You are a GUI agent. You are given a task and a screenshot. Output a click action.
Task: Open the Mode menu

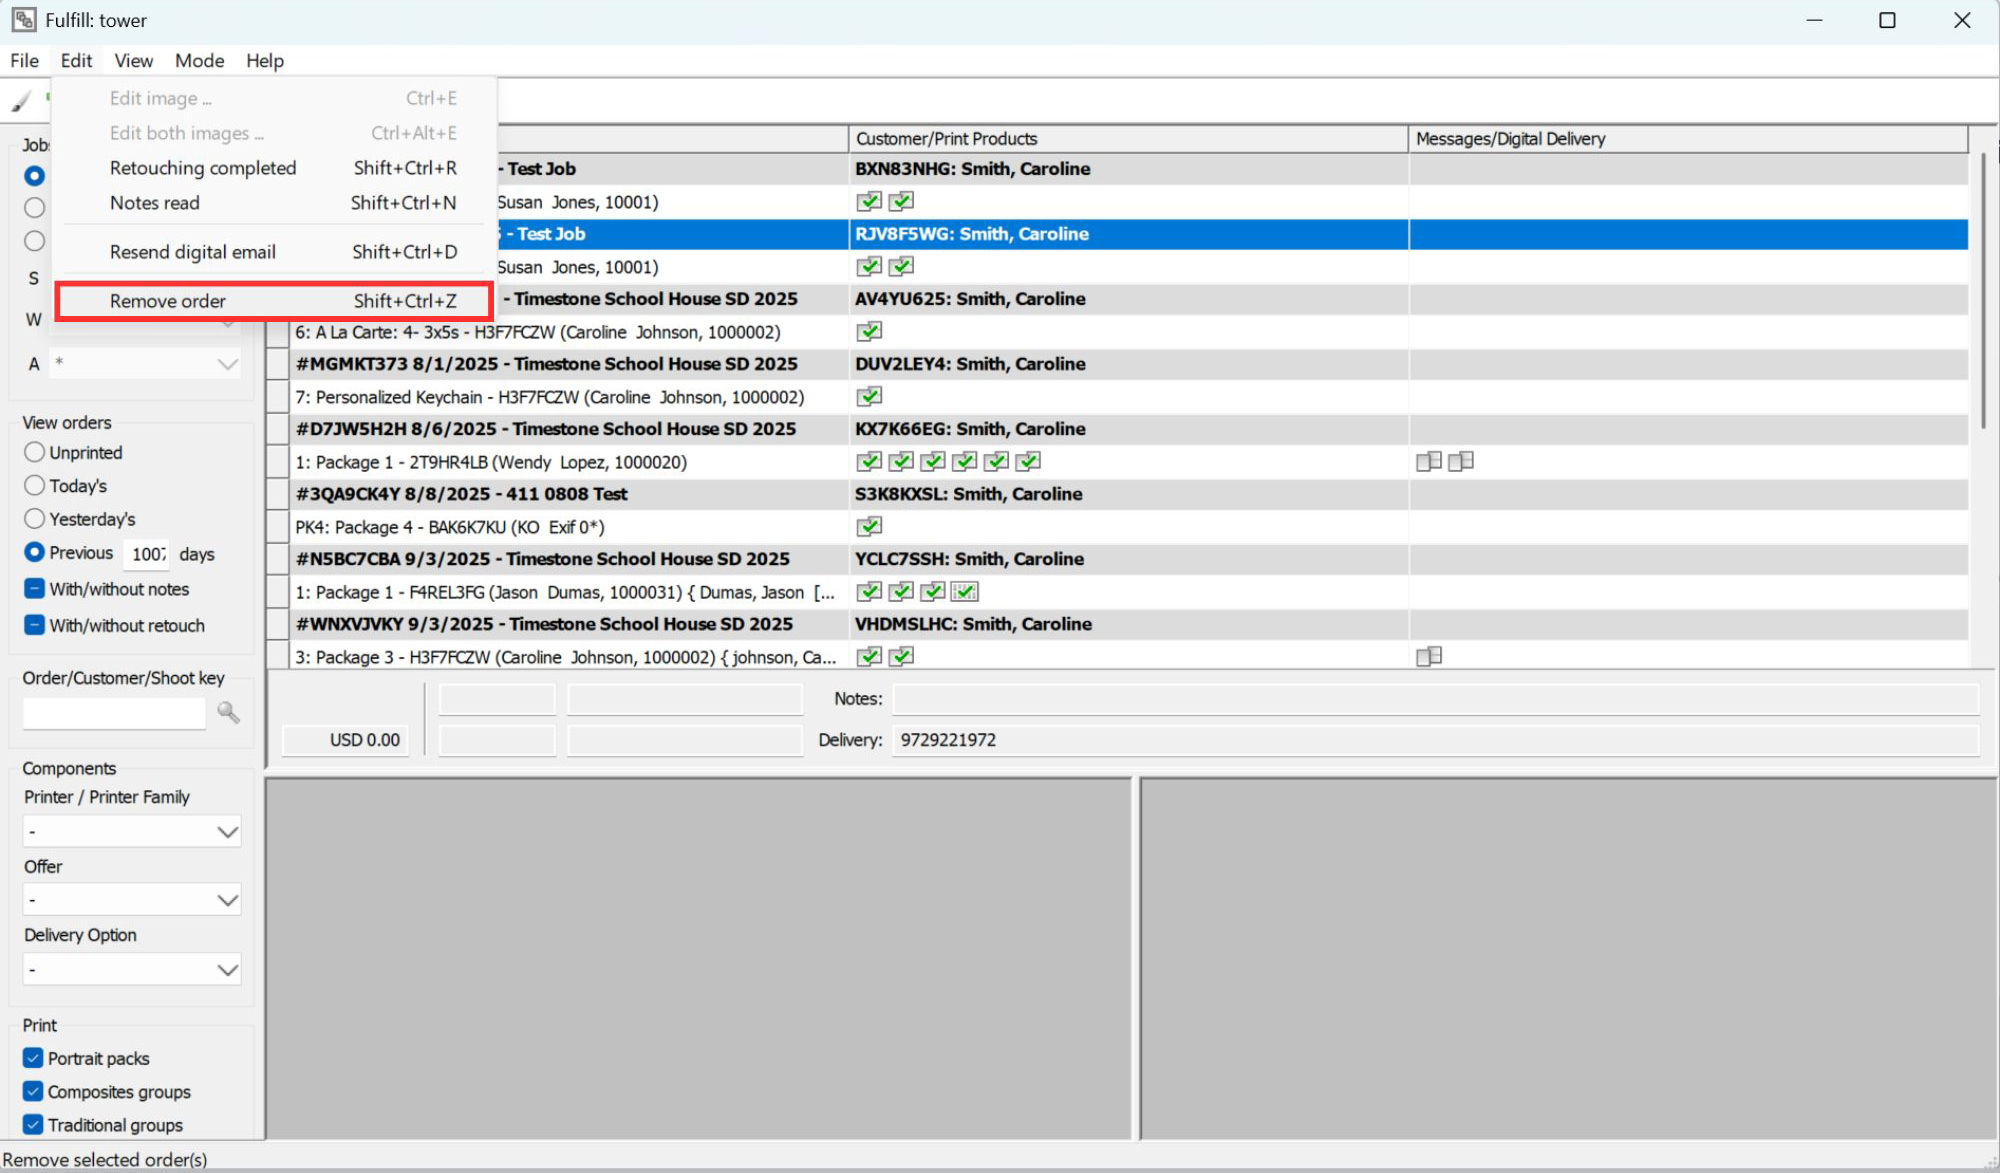[199, 60]
